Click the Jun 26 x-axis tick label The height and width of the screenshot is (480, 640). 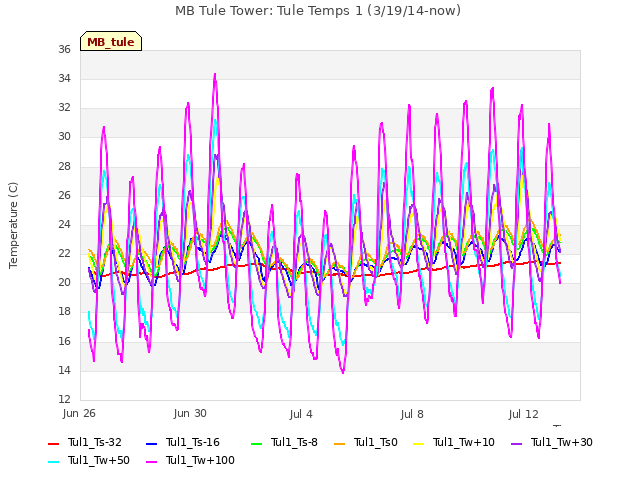79,414
